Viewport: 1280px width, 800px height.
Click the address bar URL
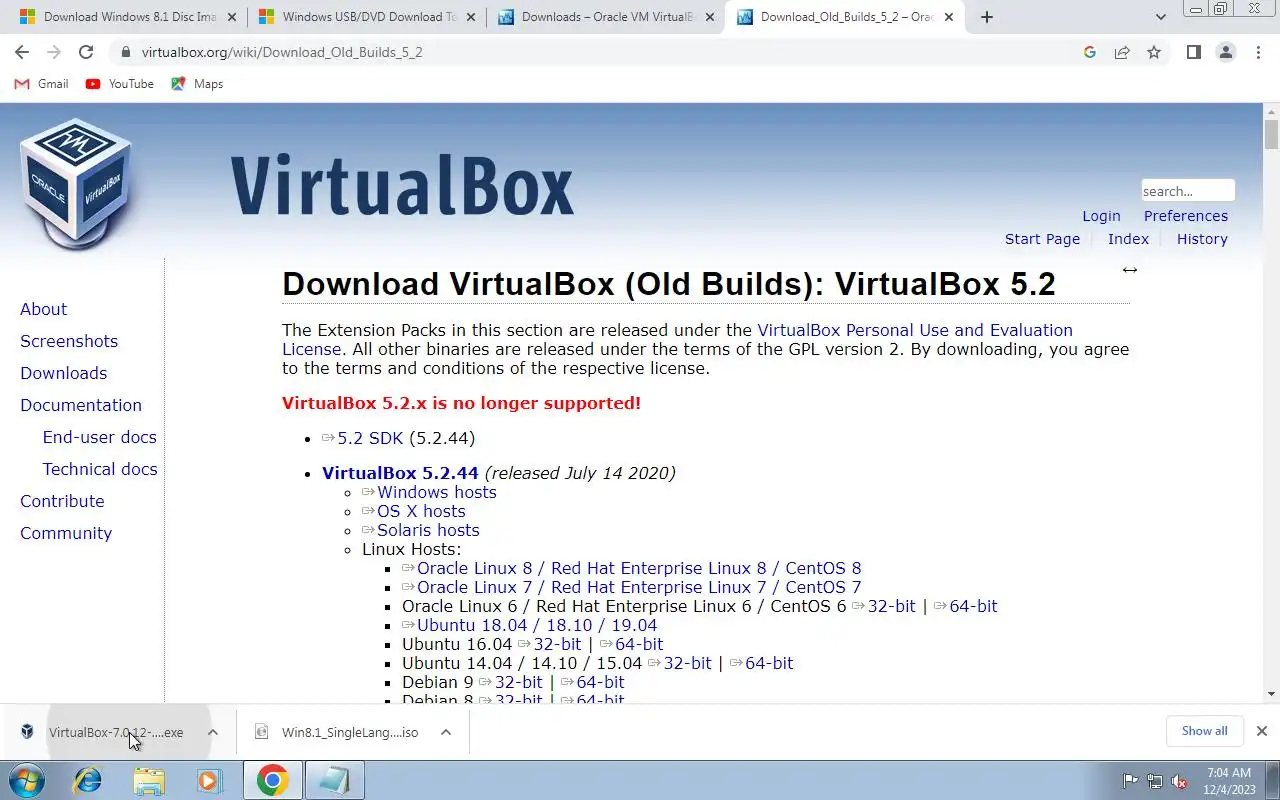tap(282, 52)
